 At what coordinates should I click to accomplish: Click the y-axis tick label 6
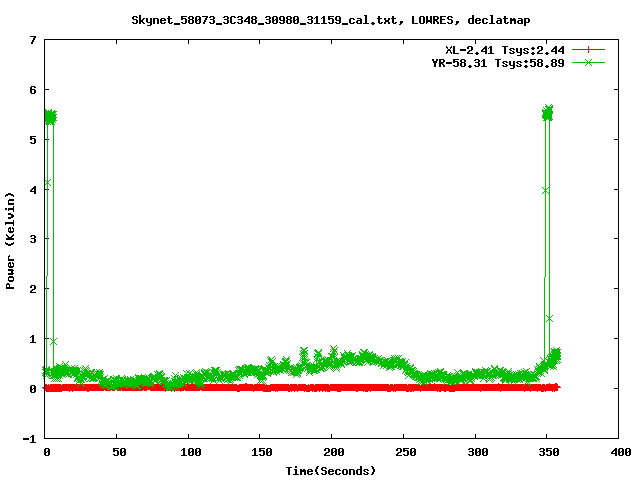pos(33,90)
